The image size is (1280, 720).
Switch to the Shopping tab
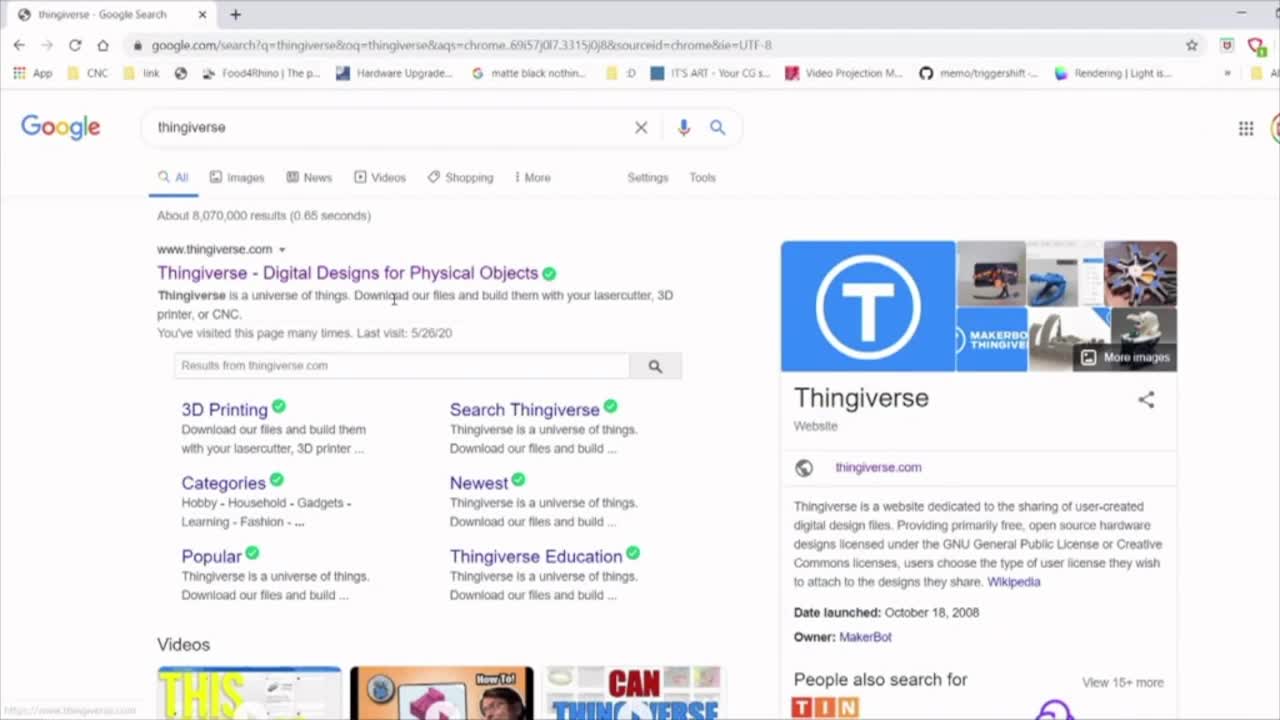(460, 177)
